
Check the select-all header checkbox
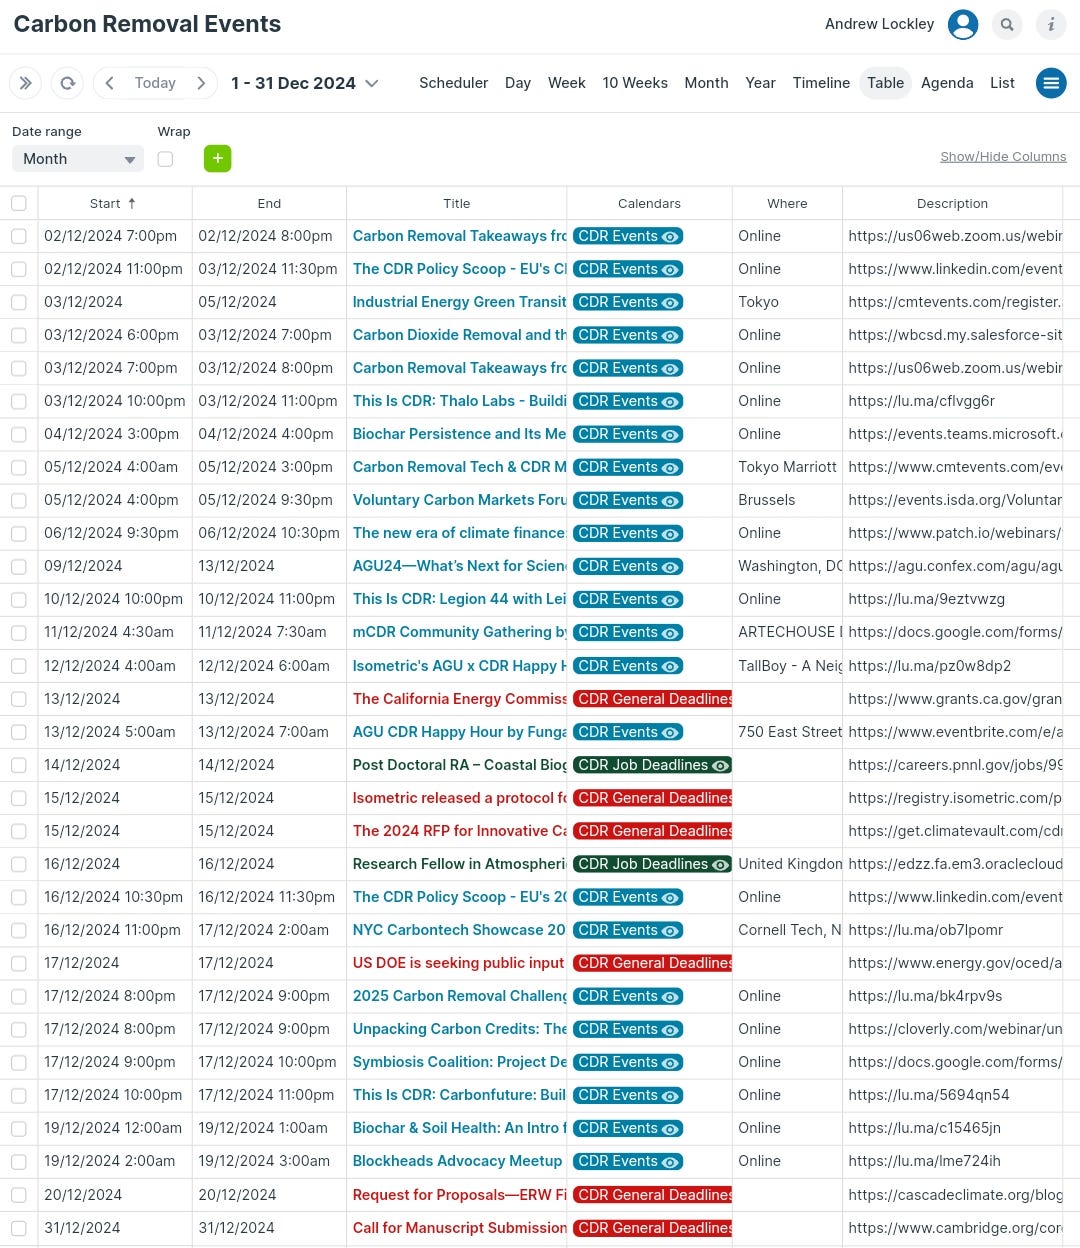coord(19,203)
